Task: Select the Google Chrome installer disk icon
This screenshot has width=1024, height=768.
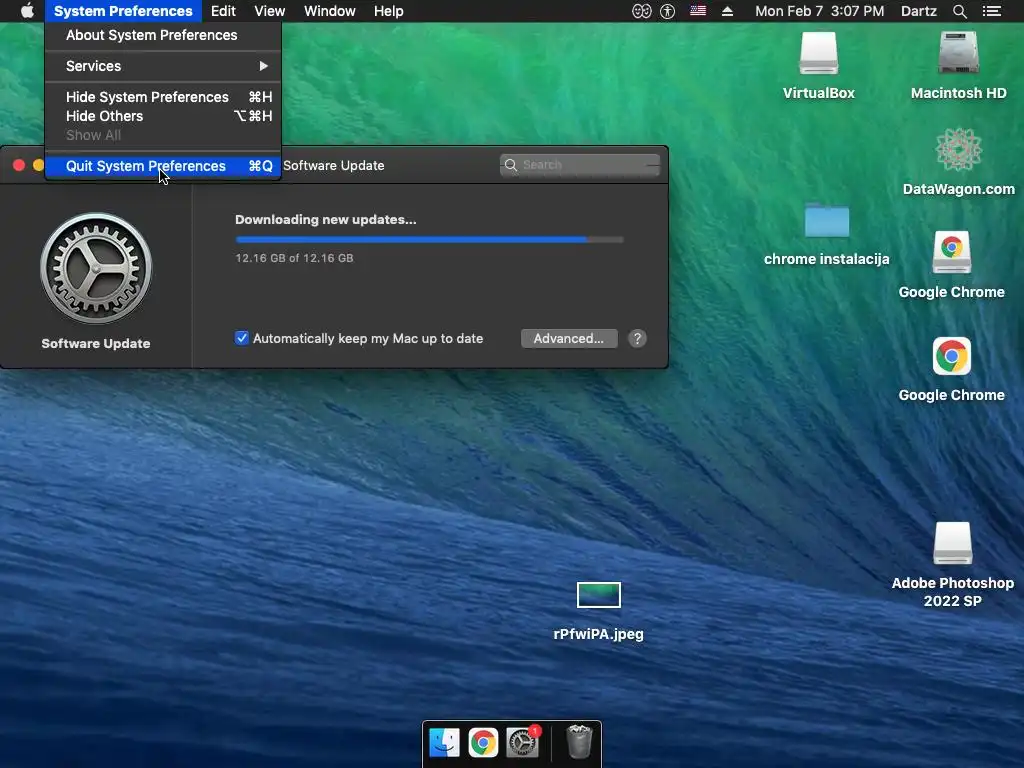Action: click(x=952, y=252)
